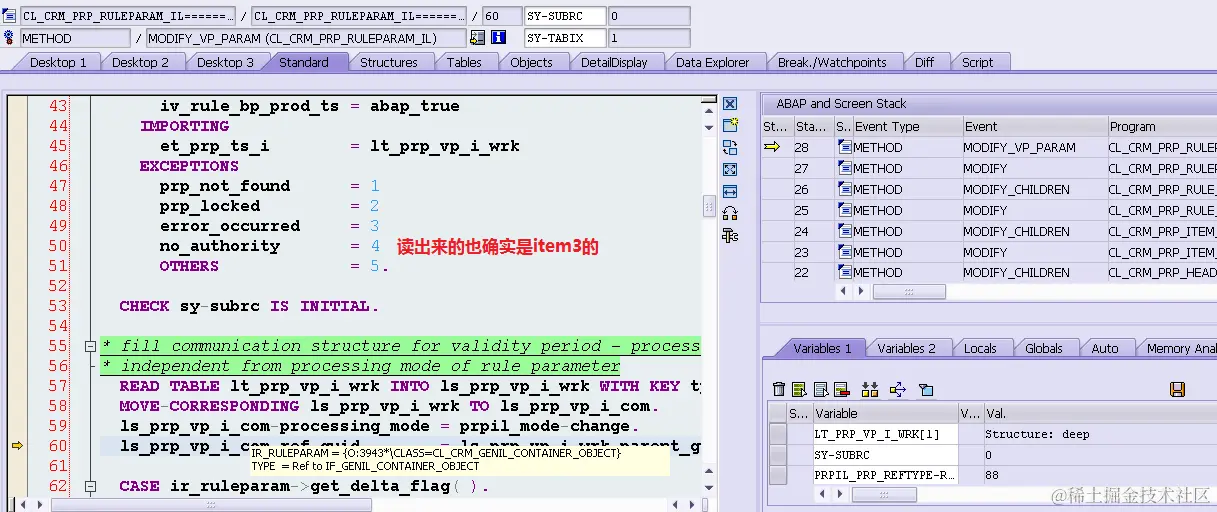Click the MODIFY_VP_PARAM method name field
The width and height of the screenshot is (1217, 512).
[306, 38]
